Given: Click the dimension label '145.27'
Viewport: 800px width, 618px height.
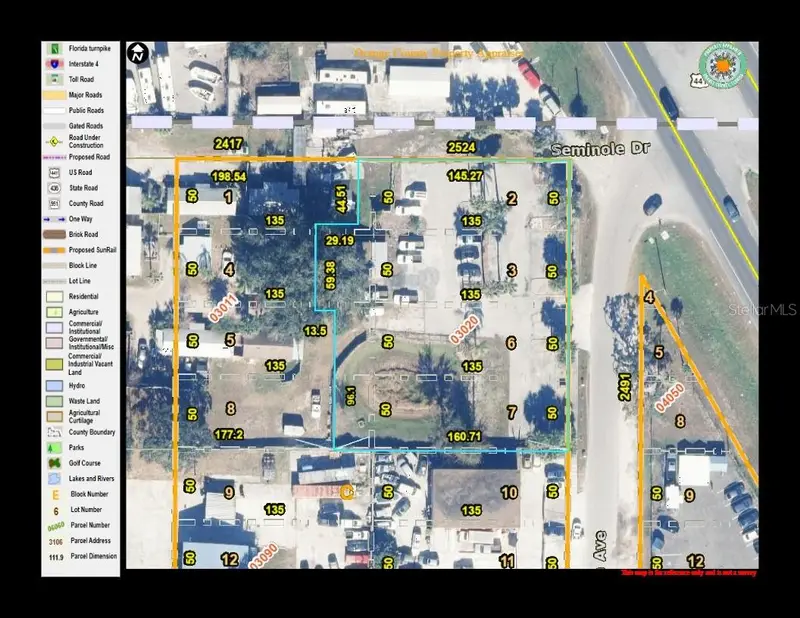Looking at the screenshot, I should pos(465,176).
